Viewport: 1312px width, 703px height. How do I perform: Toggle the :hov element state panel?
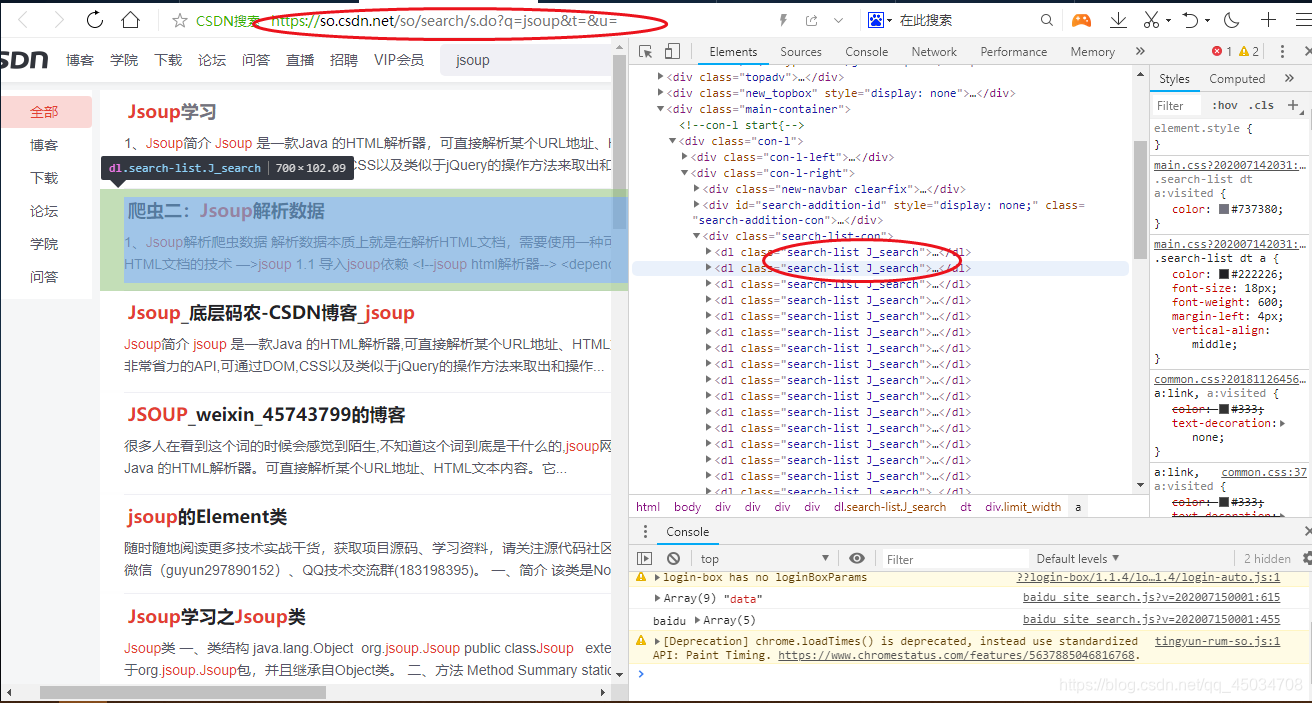click(1224, 105)
